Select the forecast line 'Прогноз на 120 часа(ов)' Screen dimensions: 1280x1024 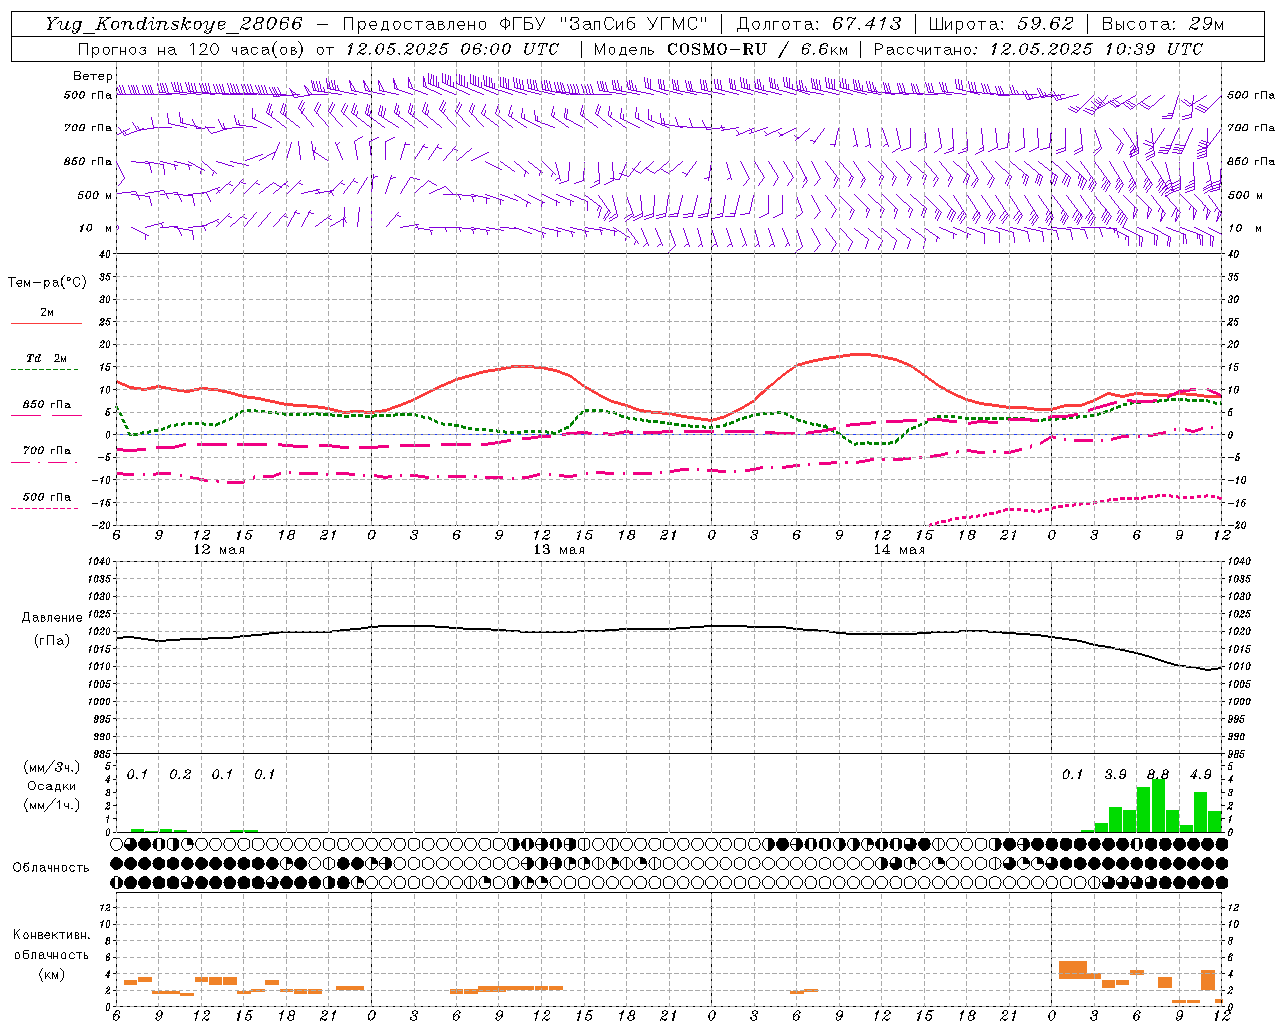192,49
